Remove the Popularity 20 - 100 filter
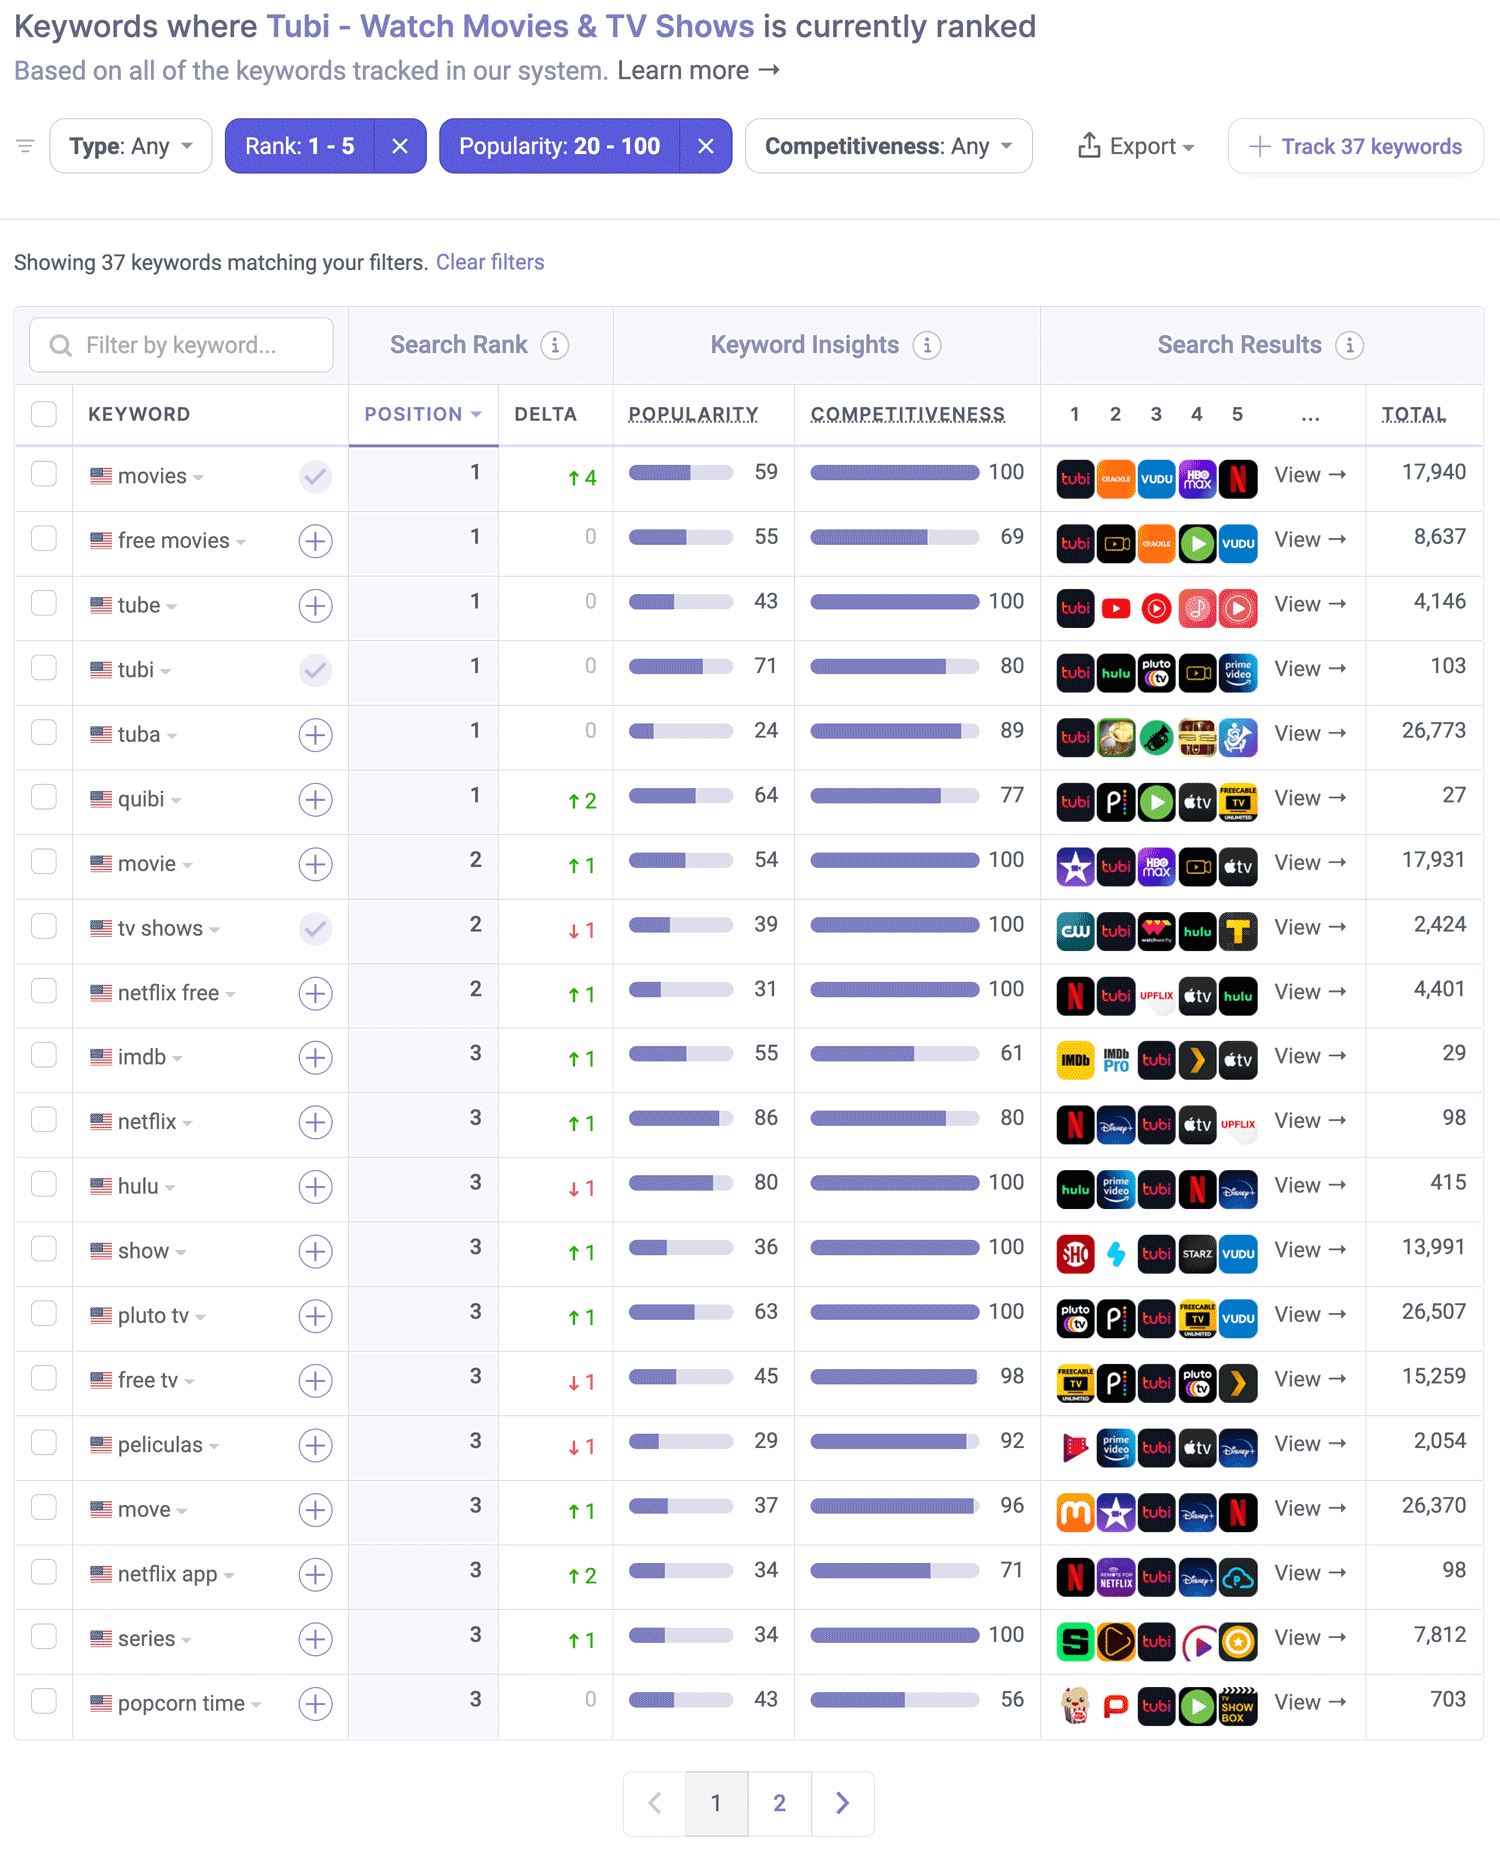Viewport: 1500px width, 1858px height. [706, 146]
